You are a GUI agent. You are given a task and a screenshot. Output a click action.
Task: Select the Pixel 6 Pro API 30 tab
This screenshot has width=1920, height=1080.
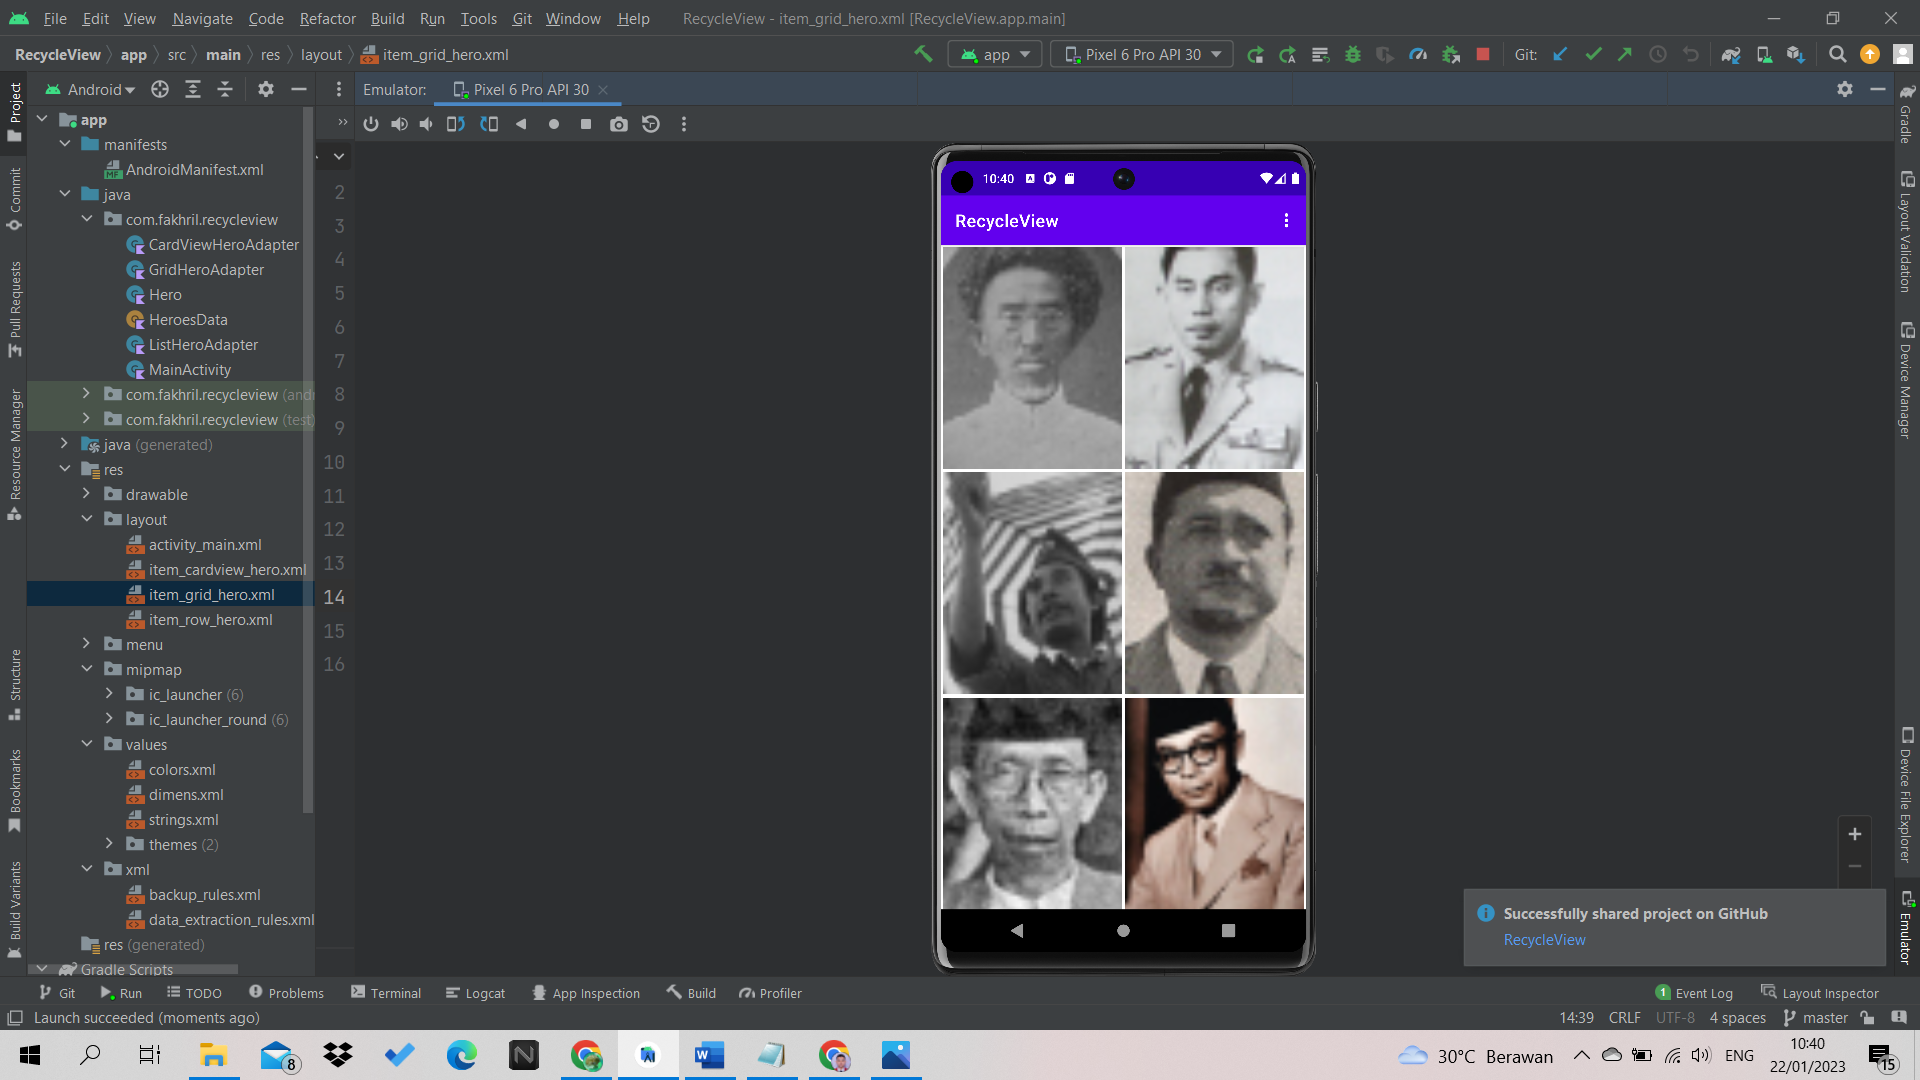point(530,89)
